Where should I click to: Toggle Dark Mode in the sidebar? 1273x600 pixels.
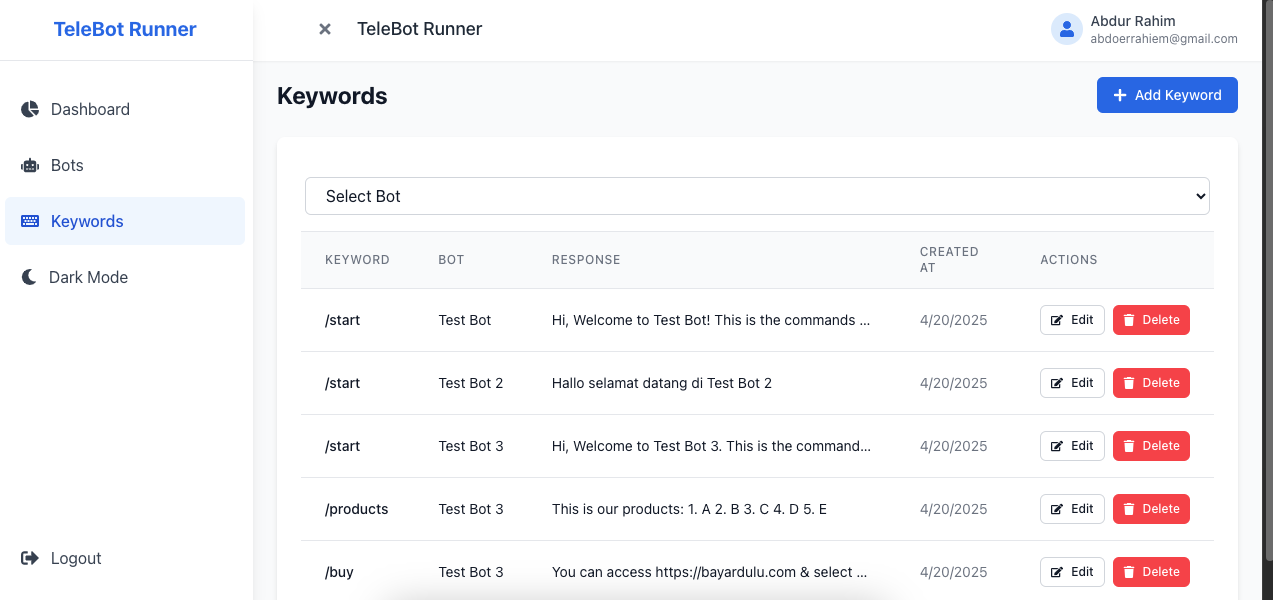88,277
